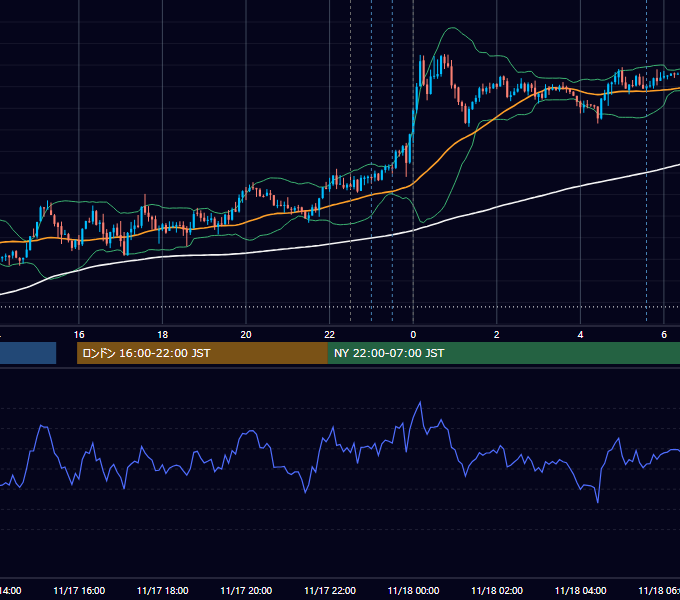Click the 11/18 02:00 date label
680x600 pixels.
(497, 590)
